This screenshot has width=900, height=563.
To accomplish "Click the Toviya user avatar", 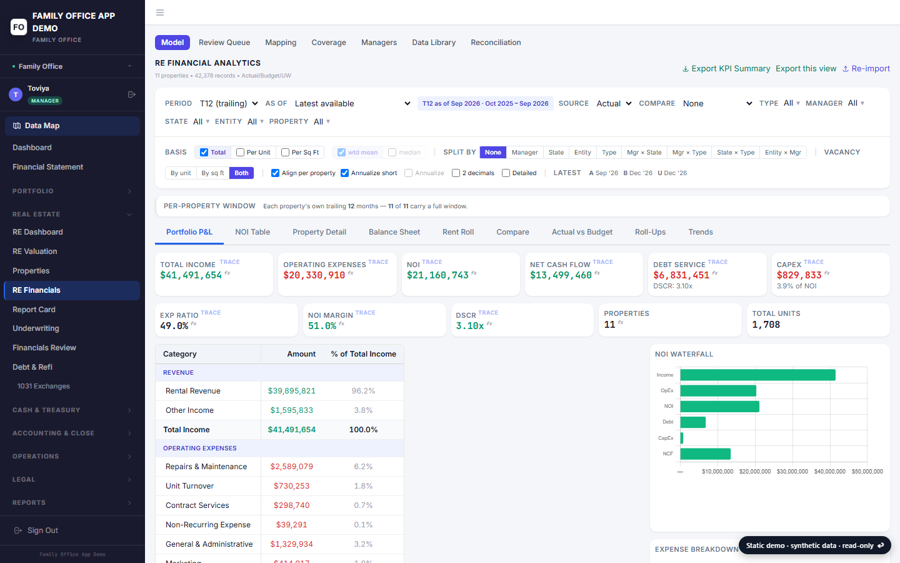I will (15, 94).
